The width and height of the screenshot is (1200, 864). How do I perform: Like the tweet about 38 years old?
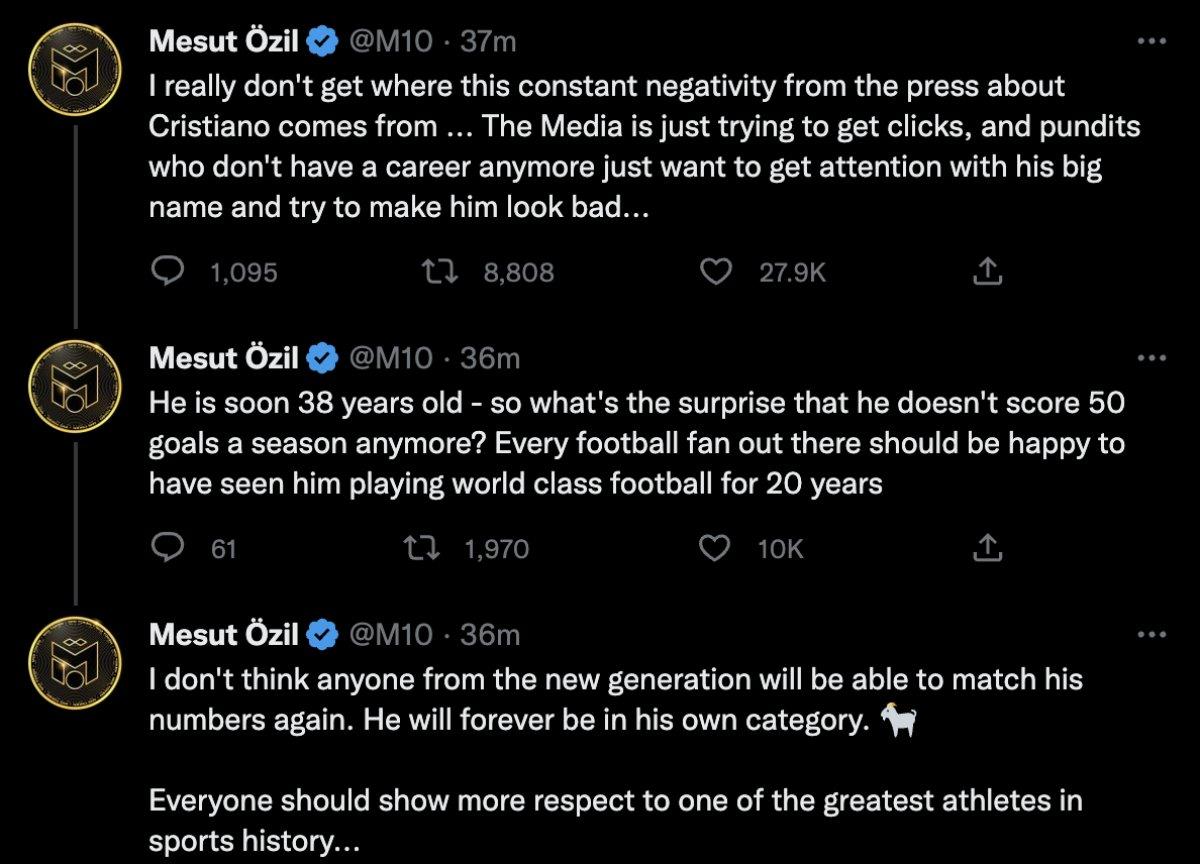click(714, 548)
